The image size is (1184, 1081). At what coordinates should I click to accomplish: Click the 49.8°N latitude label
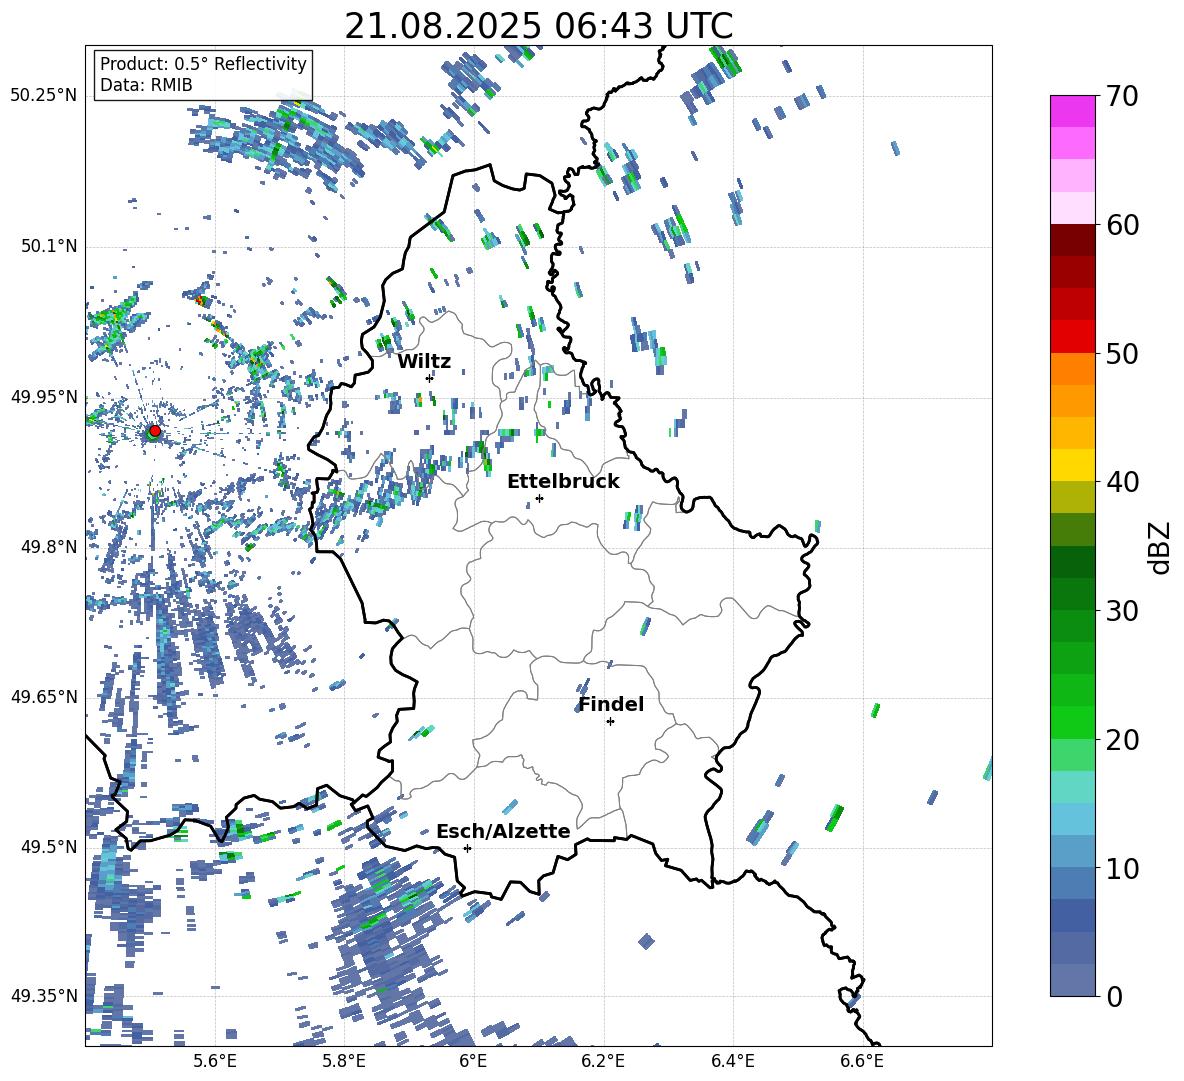pos(49,547)
